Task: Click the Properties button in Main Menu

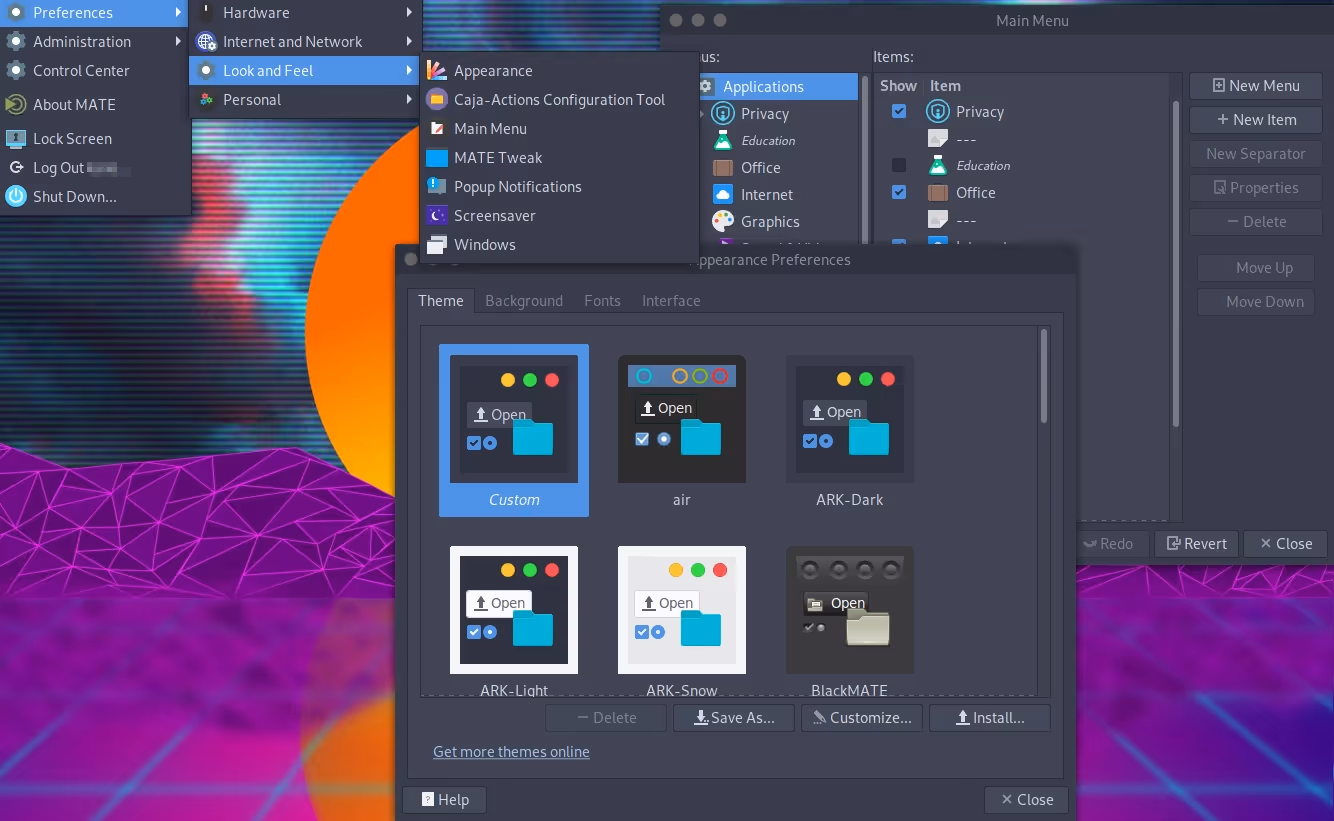Action: tap(1256, 188)
